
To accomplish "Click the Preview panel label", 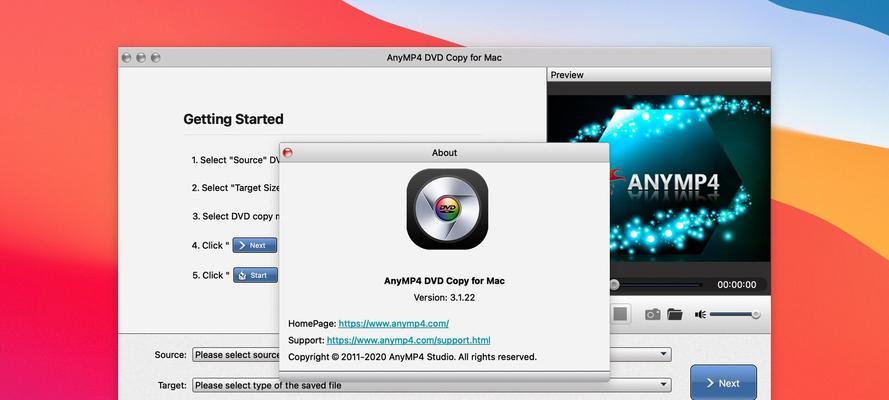I will [567, 75].
